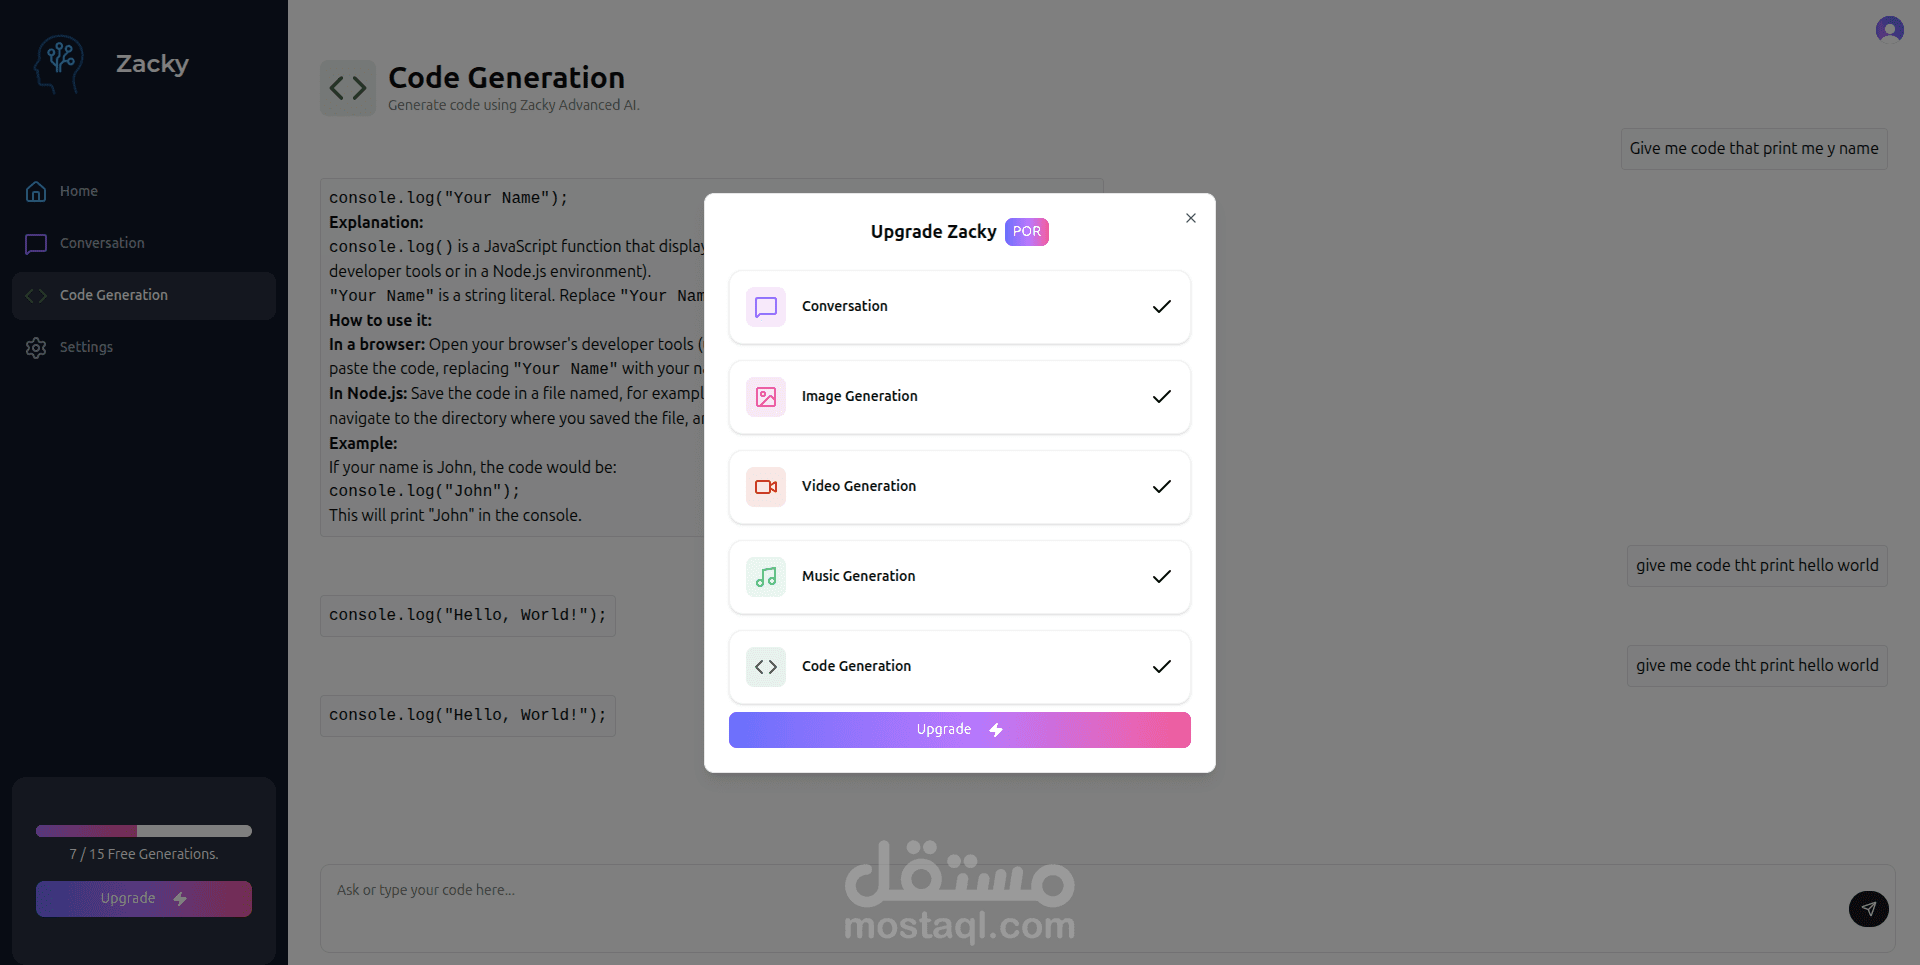Image resolution: width=1920 pixels, height=965 pixels.
Task: Click the Code Generation brackets icon in the modal
Action: tap(766, 667)
